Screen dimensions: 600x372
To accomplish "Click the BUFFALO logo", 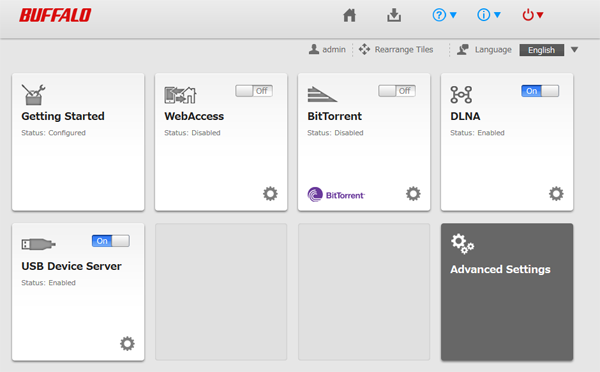I will tap(55, 15).
